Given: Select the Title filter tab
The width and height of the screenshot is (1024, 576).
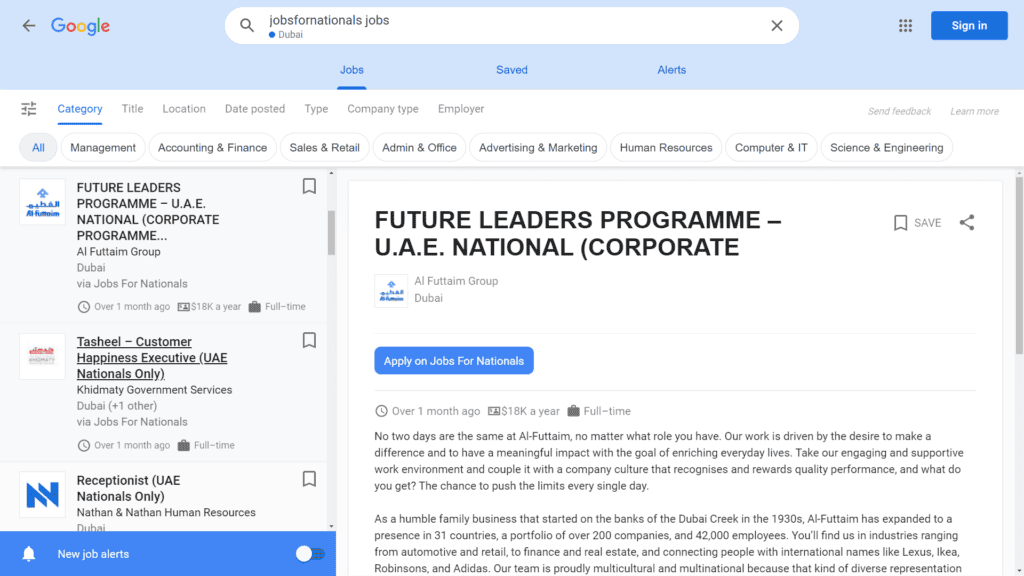Looking at the screenshot, I should pos(132,109).
